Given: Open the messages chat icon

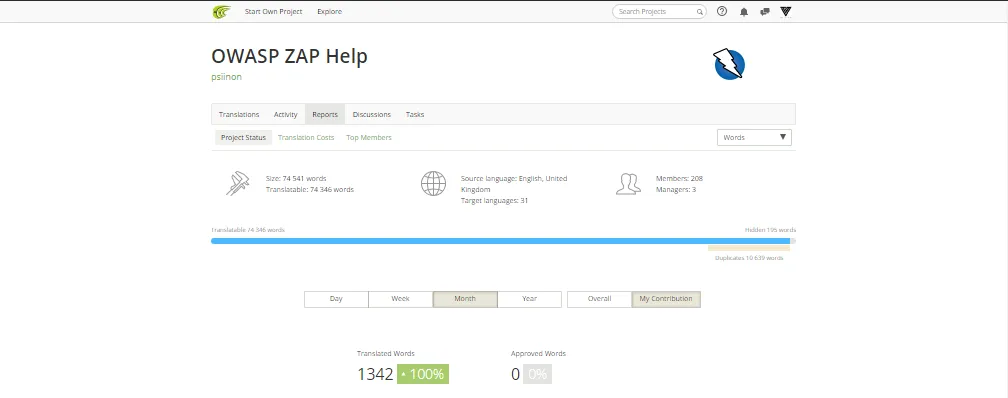Looking at the screenshot, I should (x=764, y=12).
